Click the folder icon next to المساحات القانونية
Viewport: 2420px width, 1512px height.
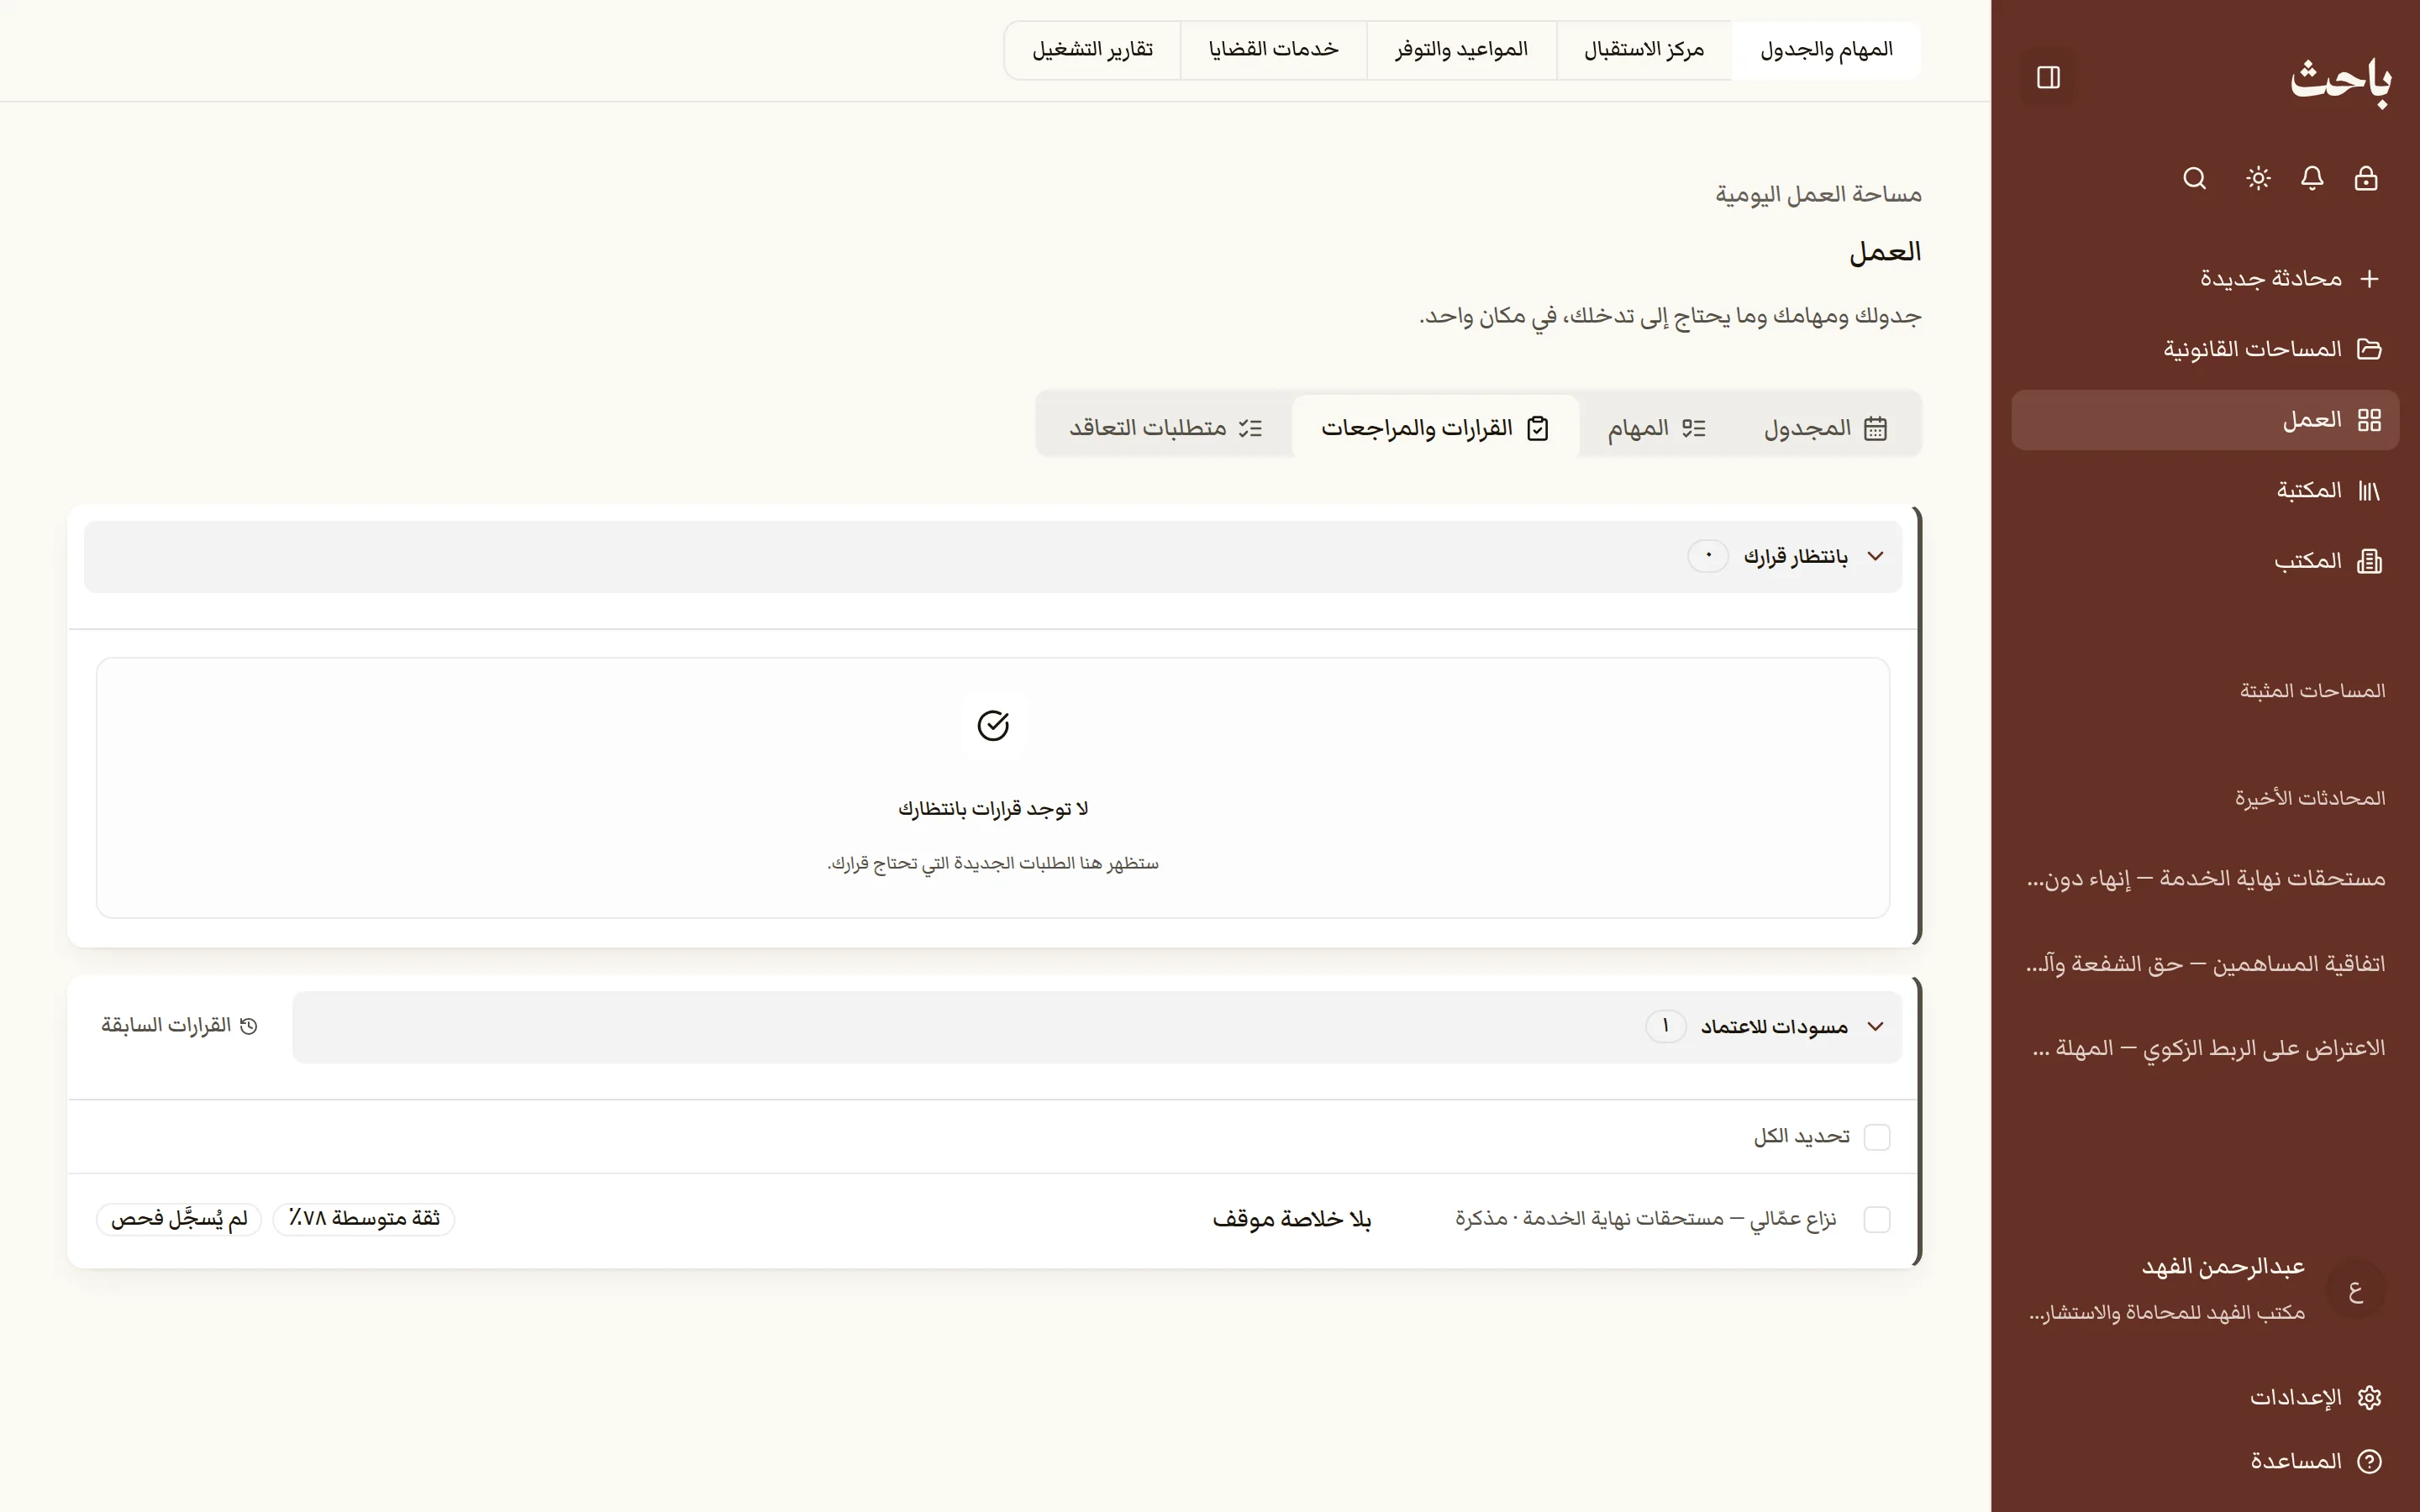[x=2369, y=349]
